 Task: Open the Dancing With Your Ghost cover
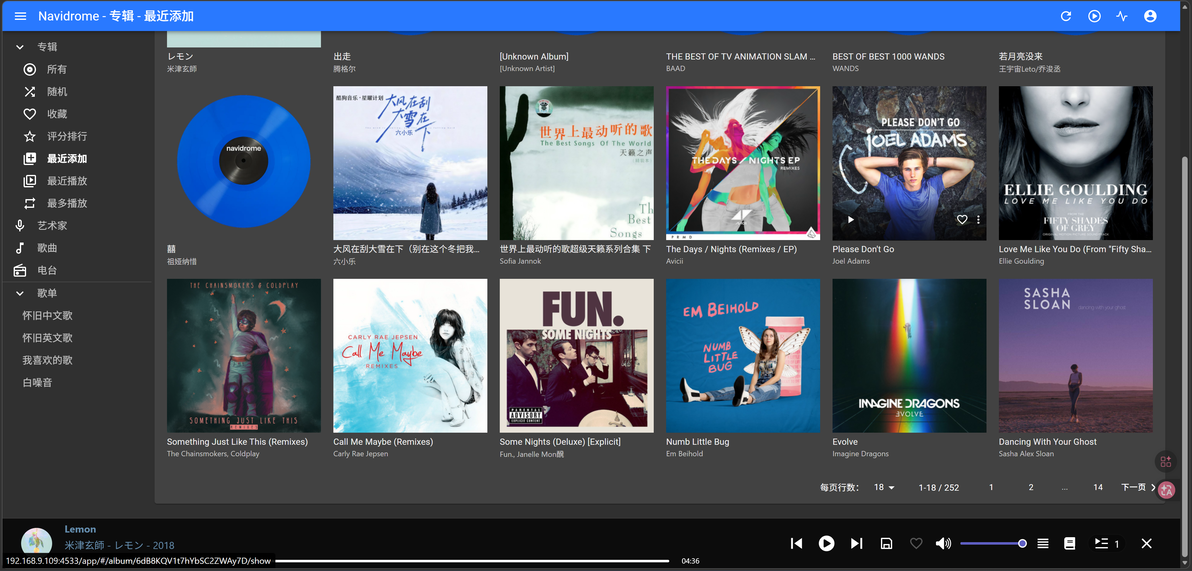[1076, 356]
